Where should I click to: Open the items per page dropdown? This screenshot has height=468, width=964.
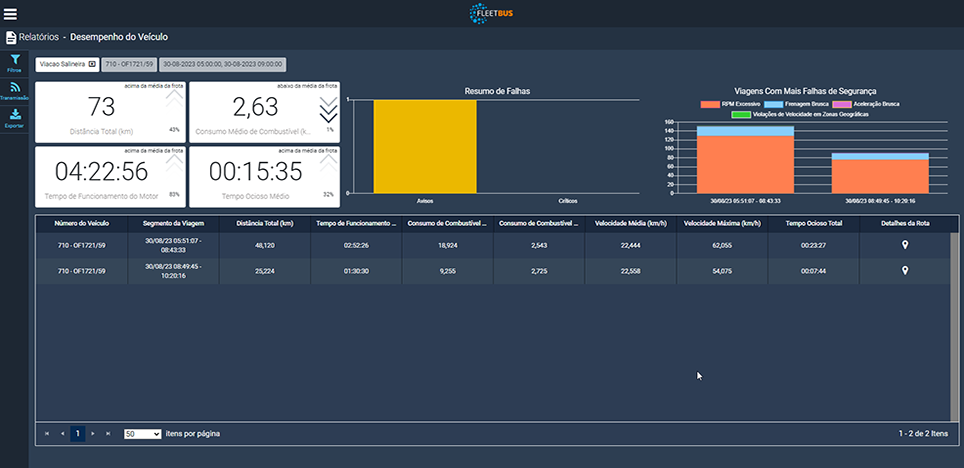(142, 434)
